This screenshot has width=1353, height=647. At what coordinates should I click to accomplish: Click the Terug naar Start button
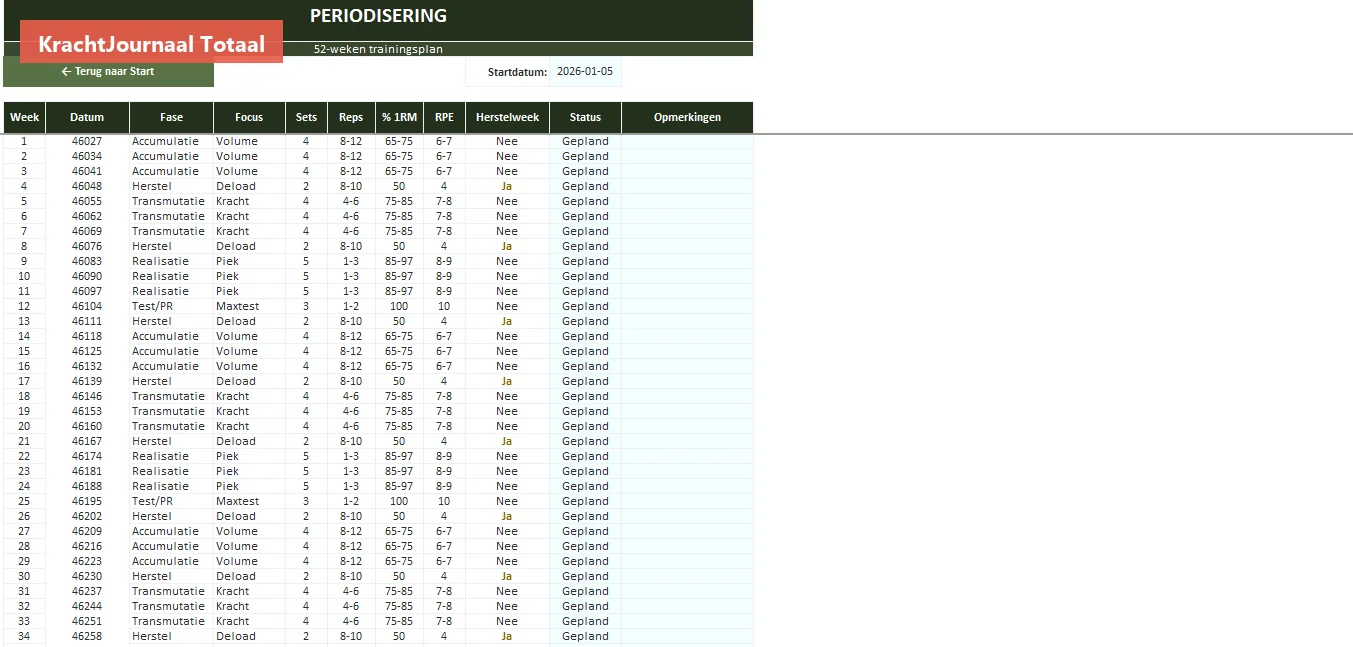click(108, 72)
